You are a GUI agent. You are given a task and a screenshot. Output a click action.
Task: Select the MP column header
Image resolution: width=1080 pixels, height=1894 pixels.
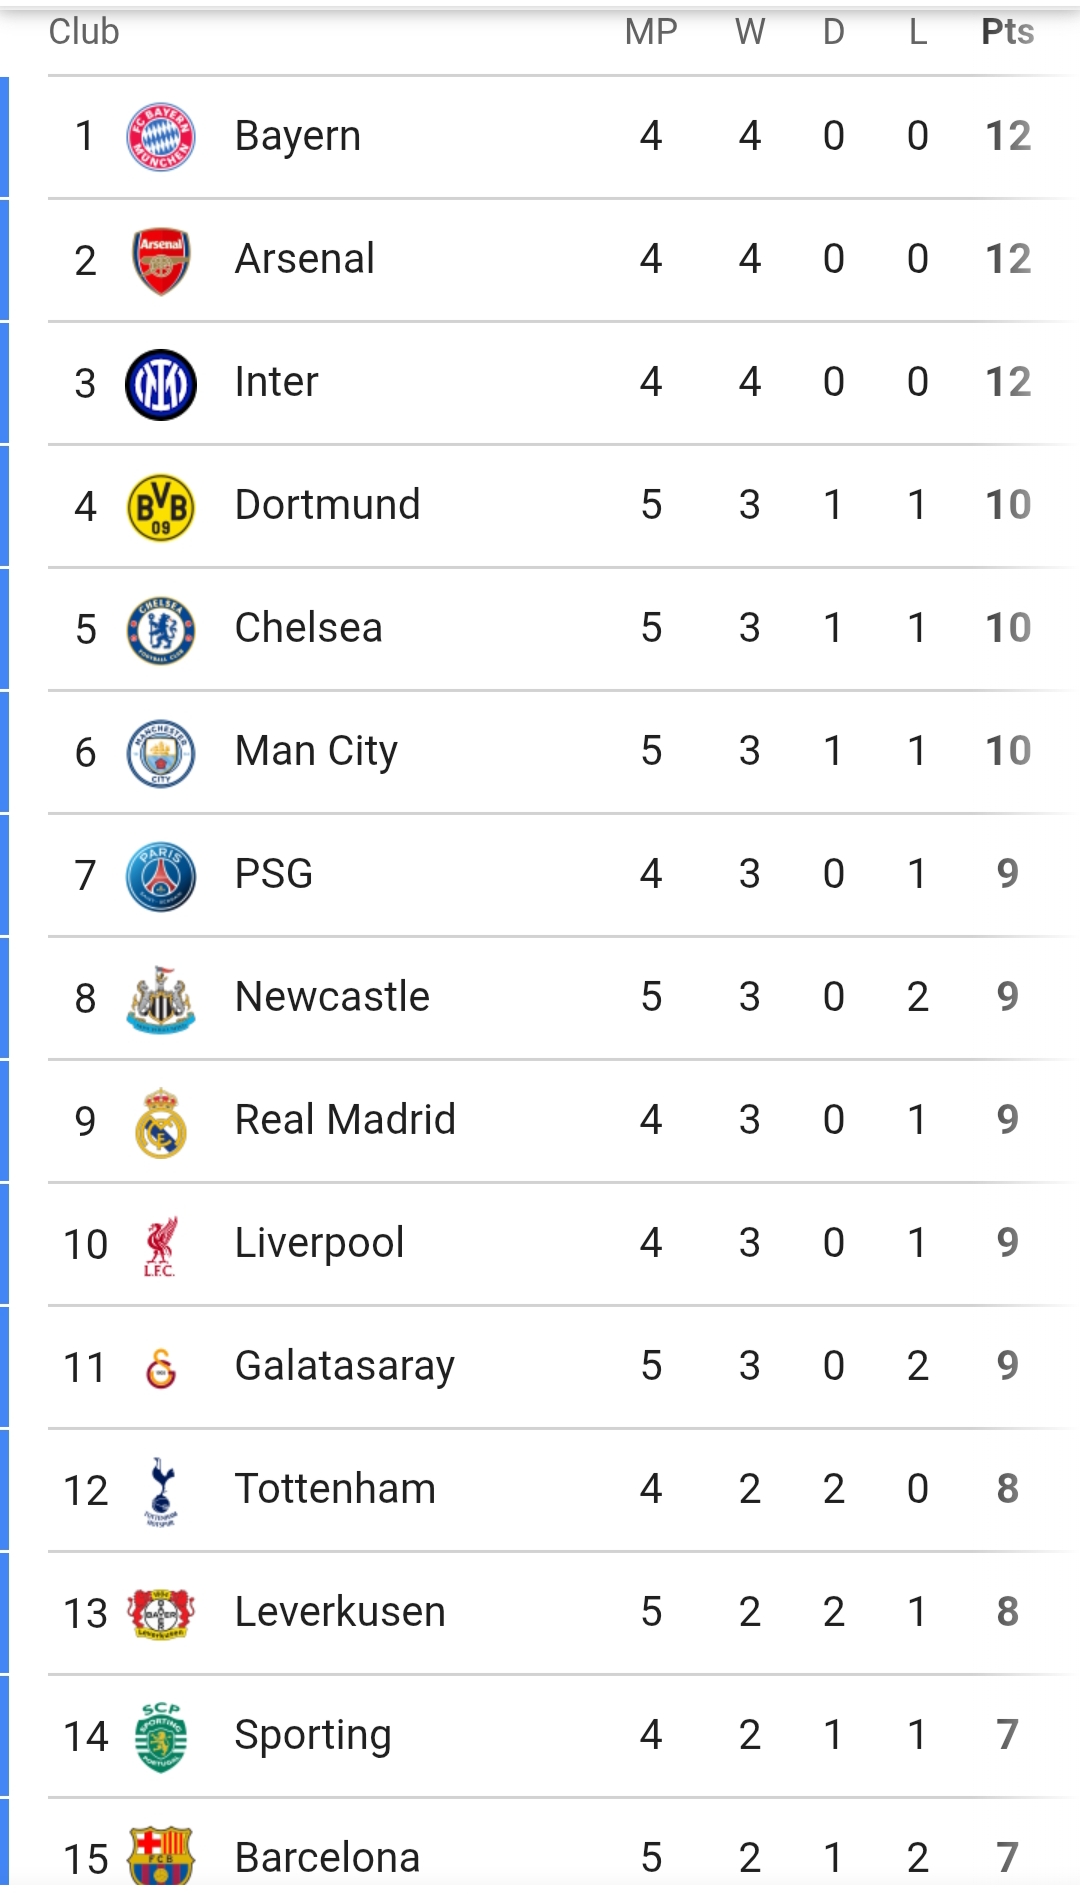click(x=651, y=32)
